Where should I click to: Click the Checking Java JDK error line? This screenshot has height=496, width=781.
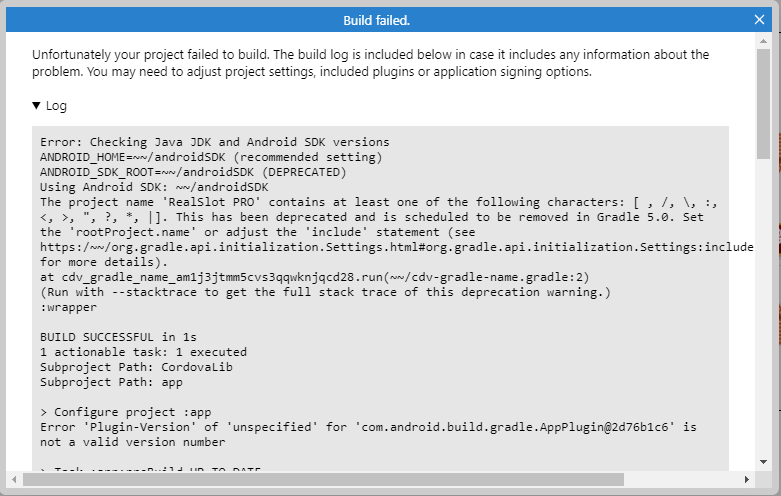tap(215, 142)
